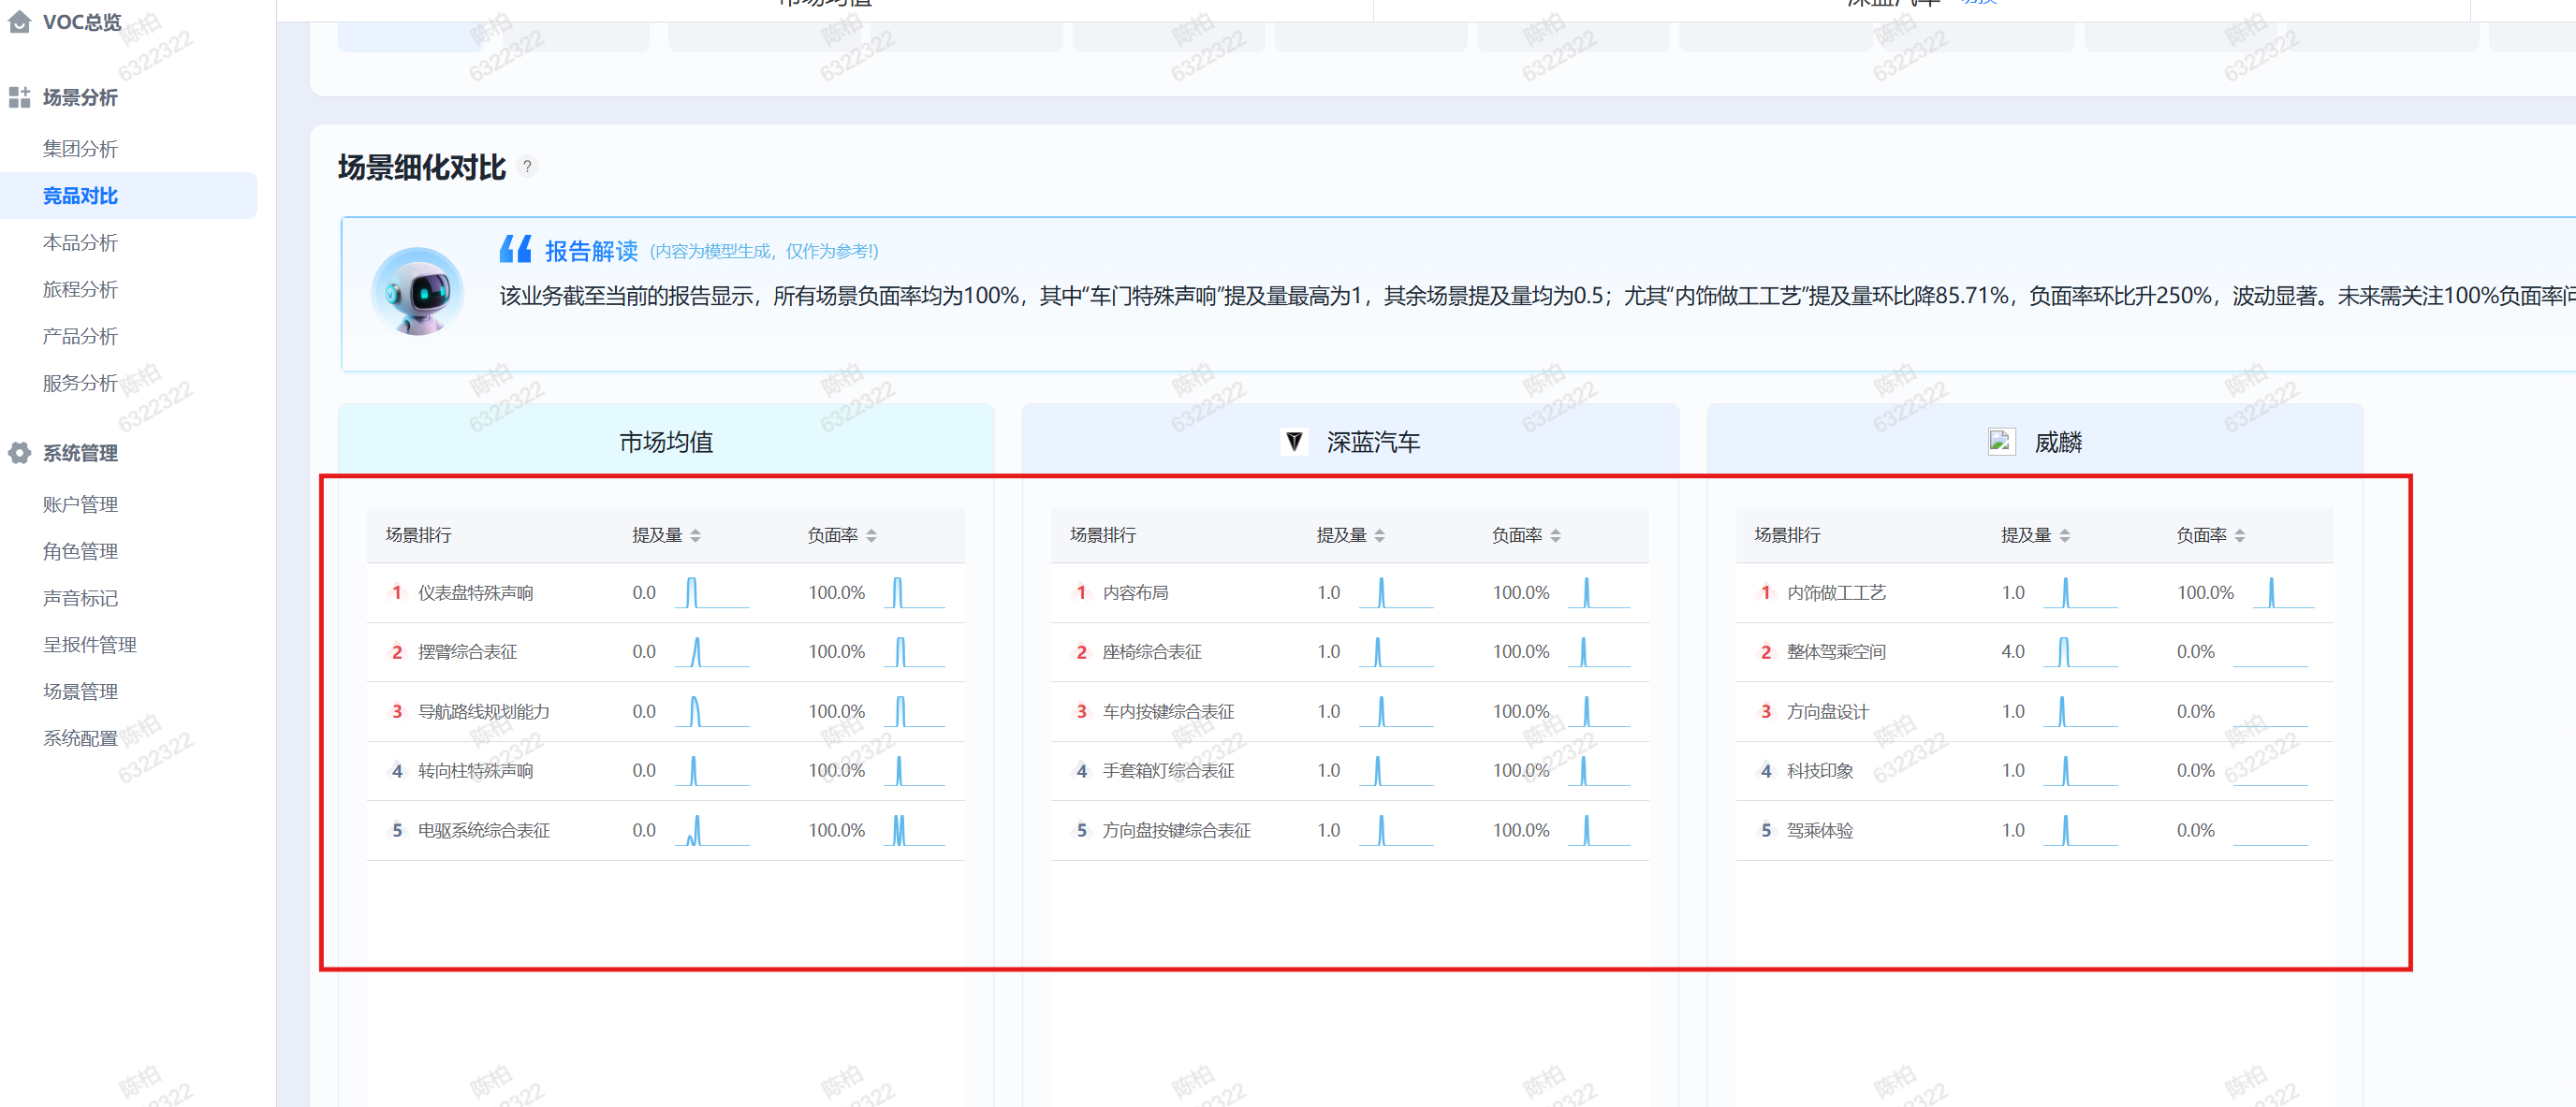Sort 威麟 table by 负面率
The height and width of the screenshot is (1107, 2576).
(x=2240, y=536)
